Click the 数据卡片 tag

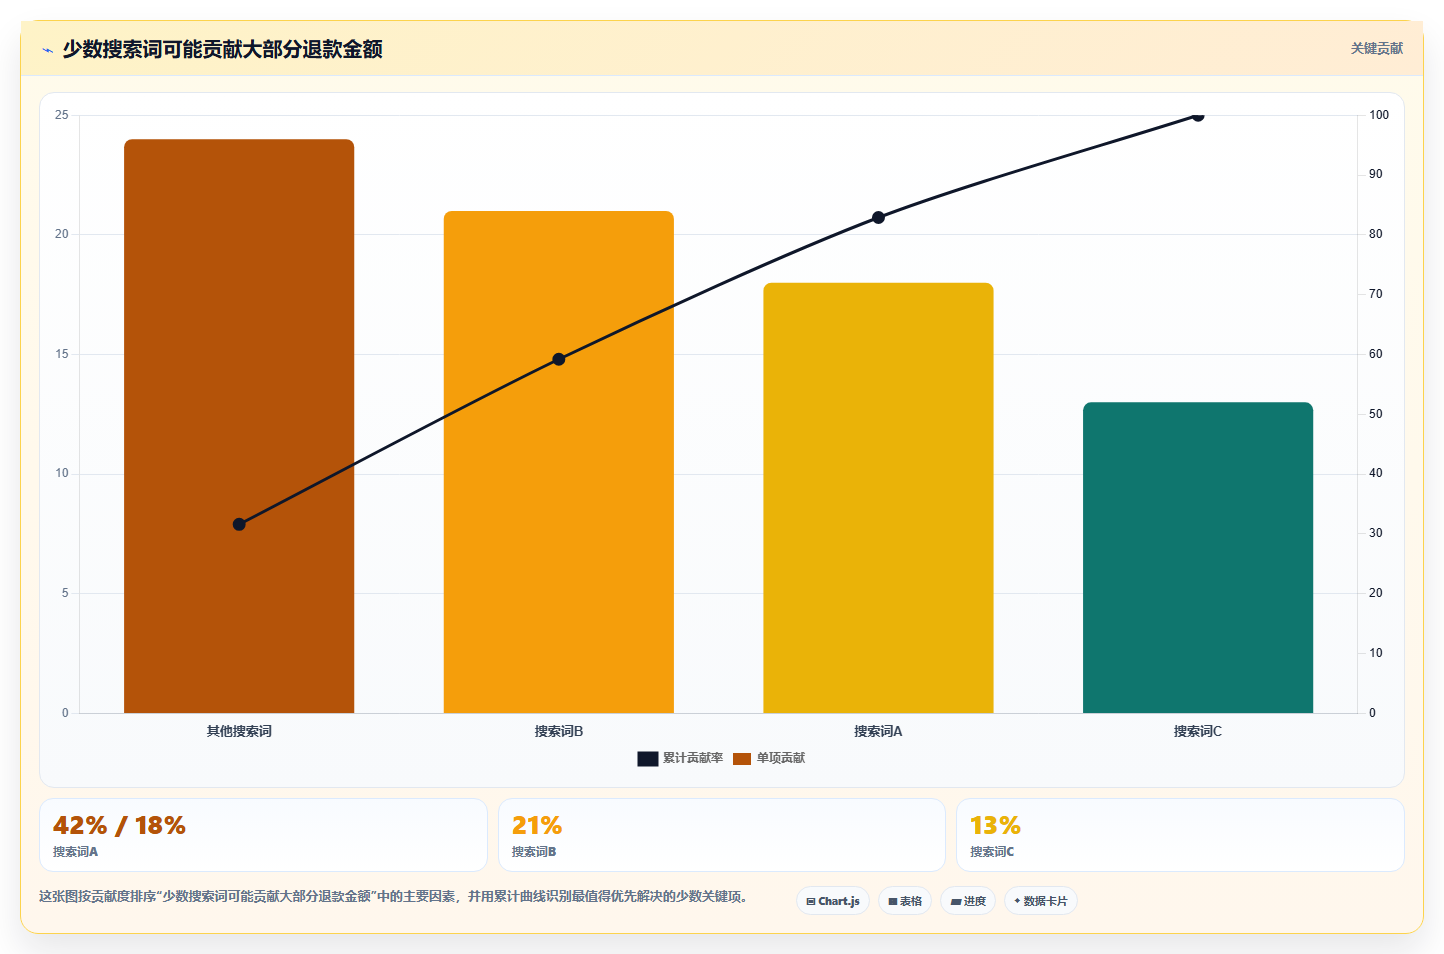(x=1041, y=901)
